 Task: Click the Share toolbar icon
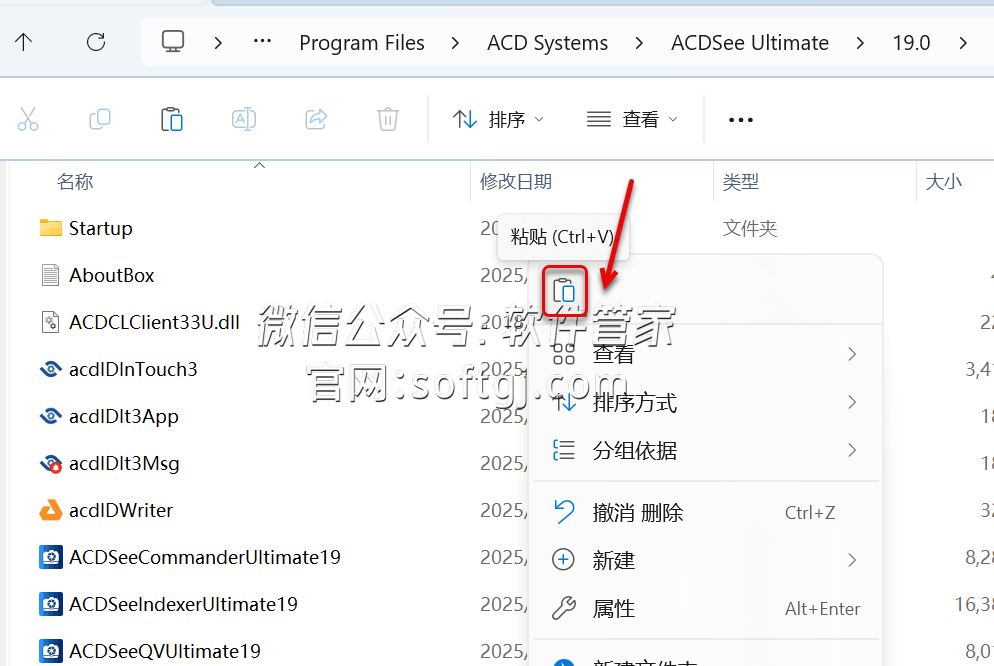click(x=316, y=119)
